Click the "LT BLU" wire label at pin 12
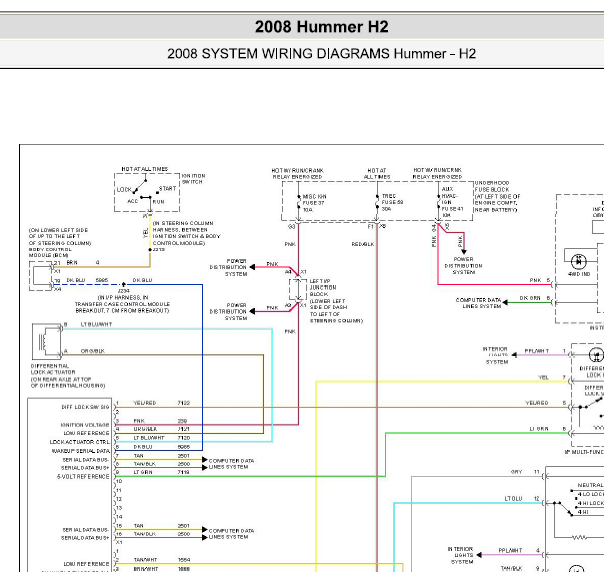The image size is (604, 572). 513,498
